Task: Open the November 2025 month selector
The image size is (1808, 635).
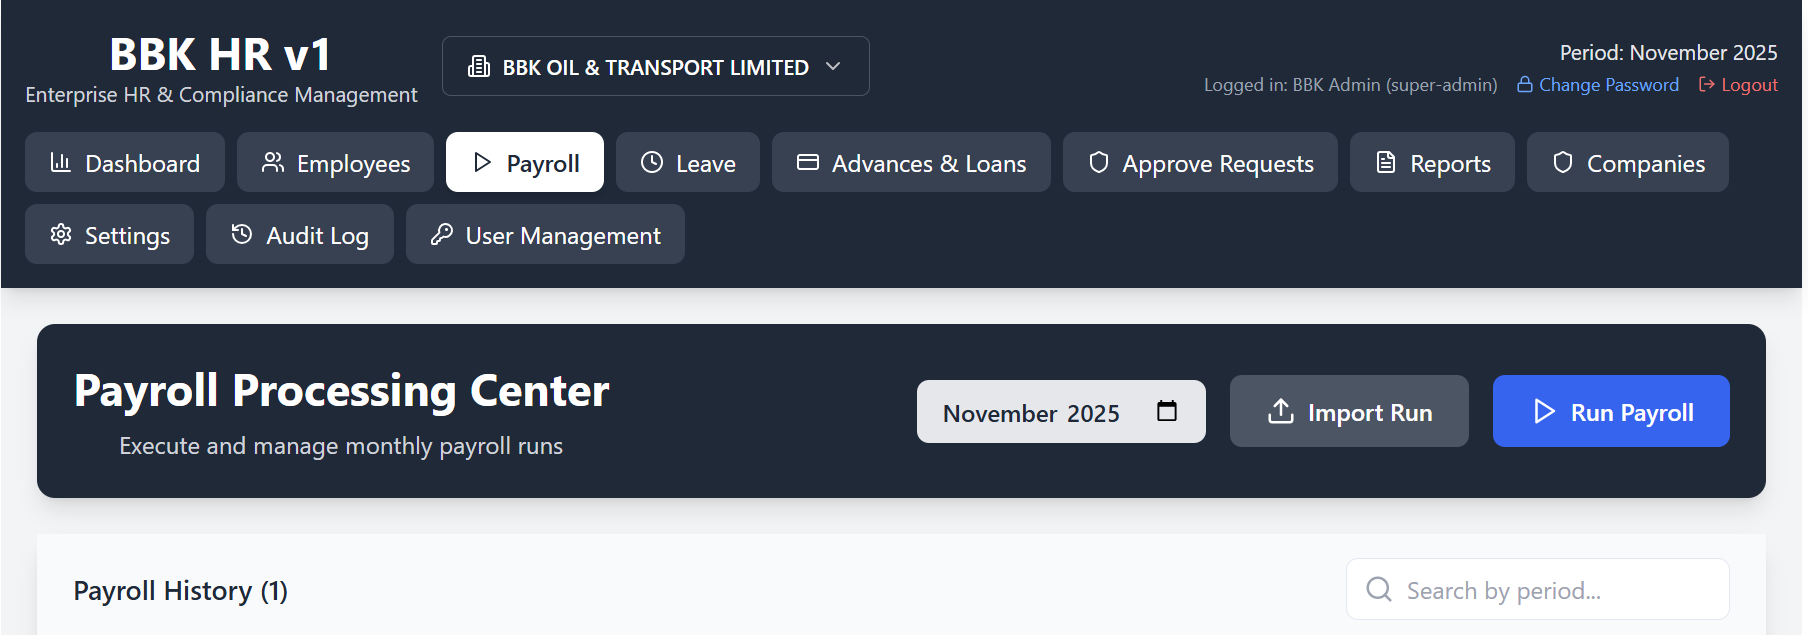Action: pyautogui.click(x=1031, y=412)
